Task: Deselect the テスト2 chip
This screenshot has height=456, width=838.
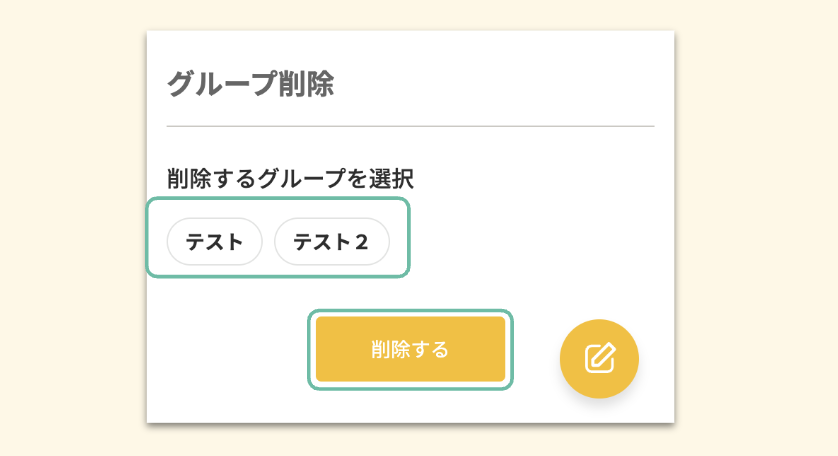Action: tap(331, 242)
